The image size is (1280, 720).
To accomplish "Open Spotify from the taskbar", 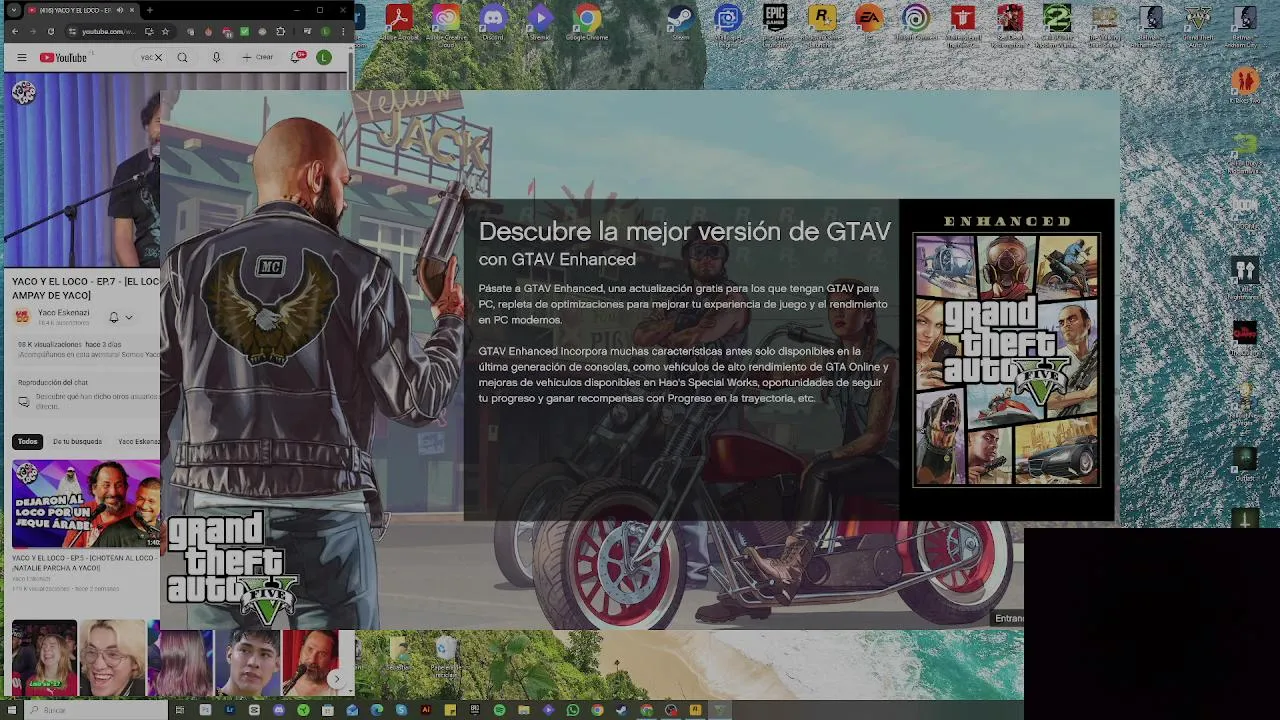I will [499, 710].
